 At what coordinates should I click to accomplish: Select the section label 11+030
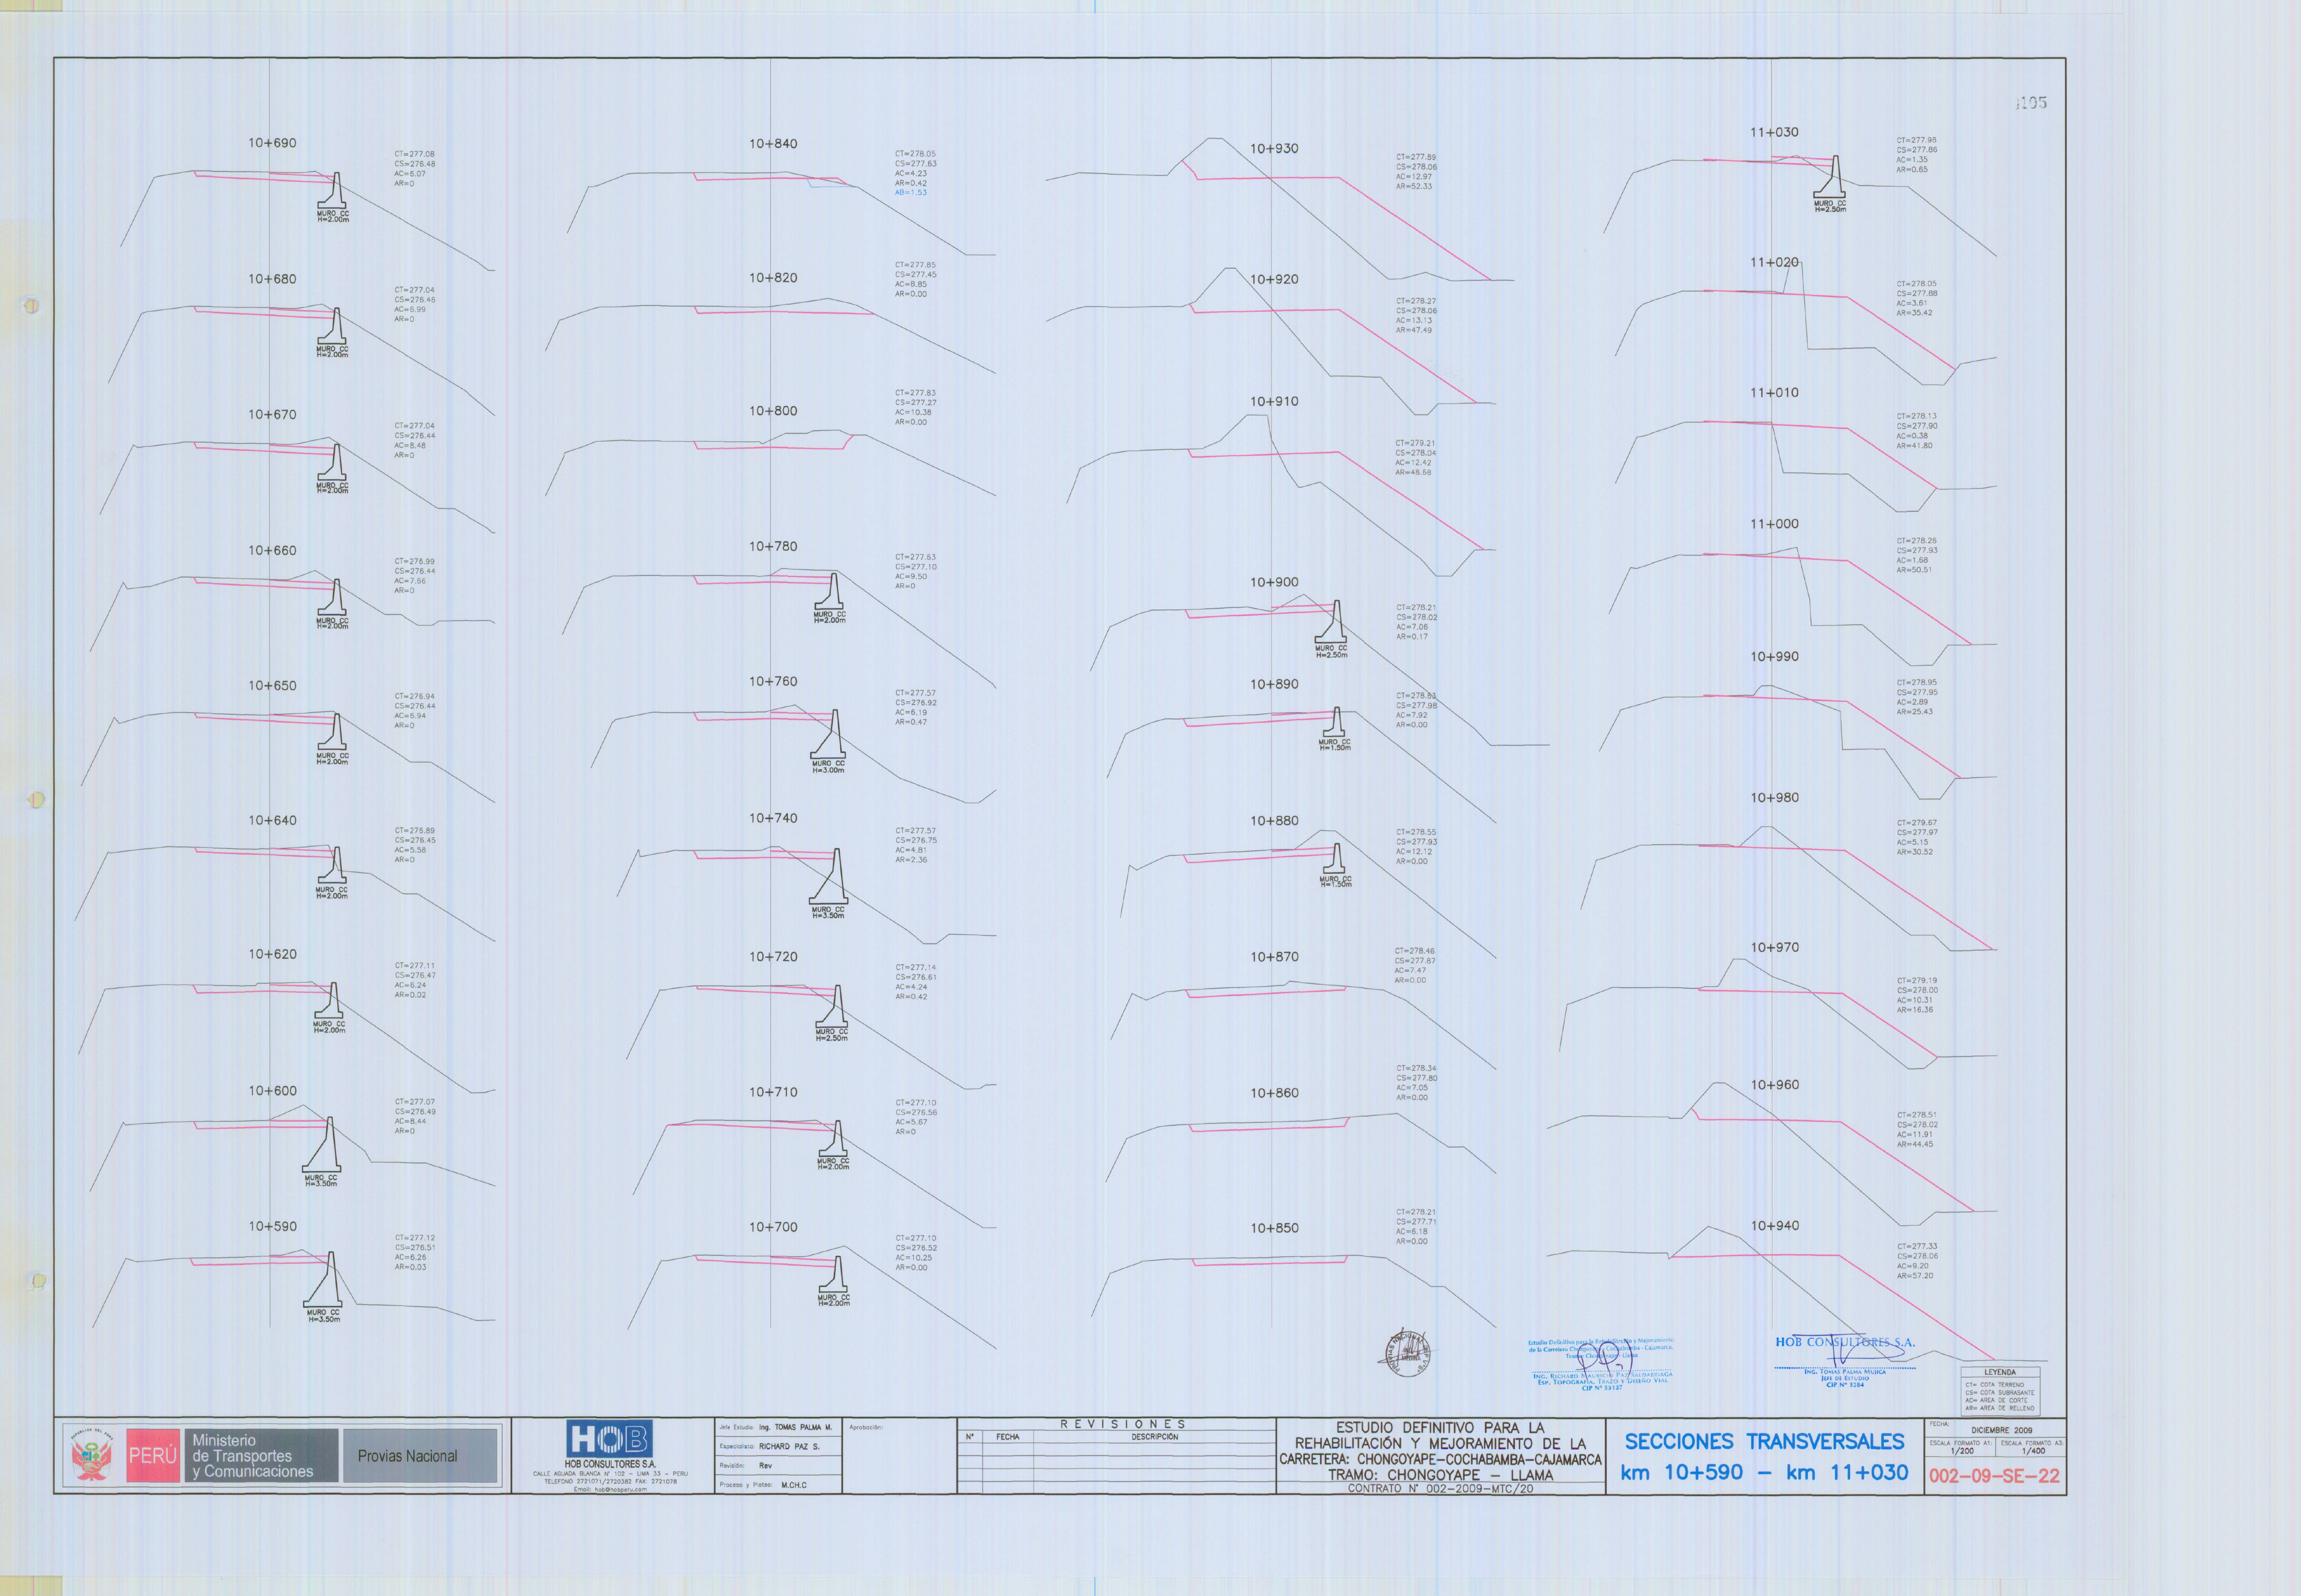[1774, 132]
